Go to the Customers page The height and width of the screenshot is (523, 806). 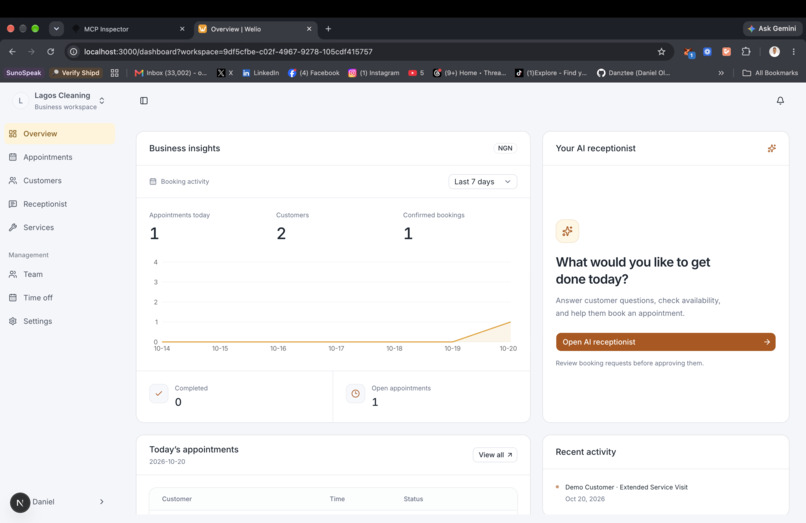coord(60,181)
